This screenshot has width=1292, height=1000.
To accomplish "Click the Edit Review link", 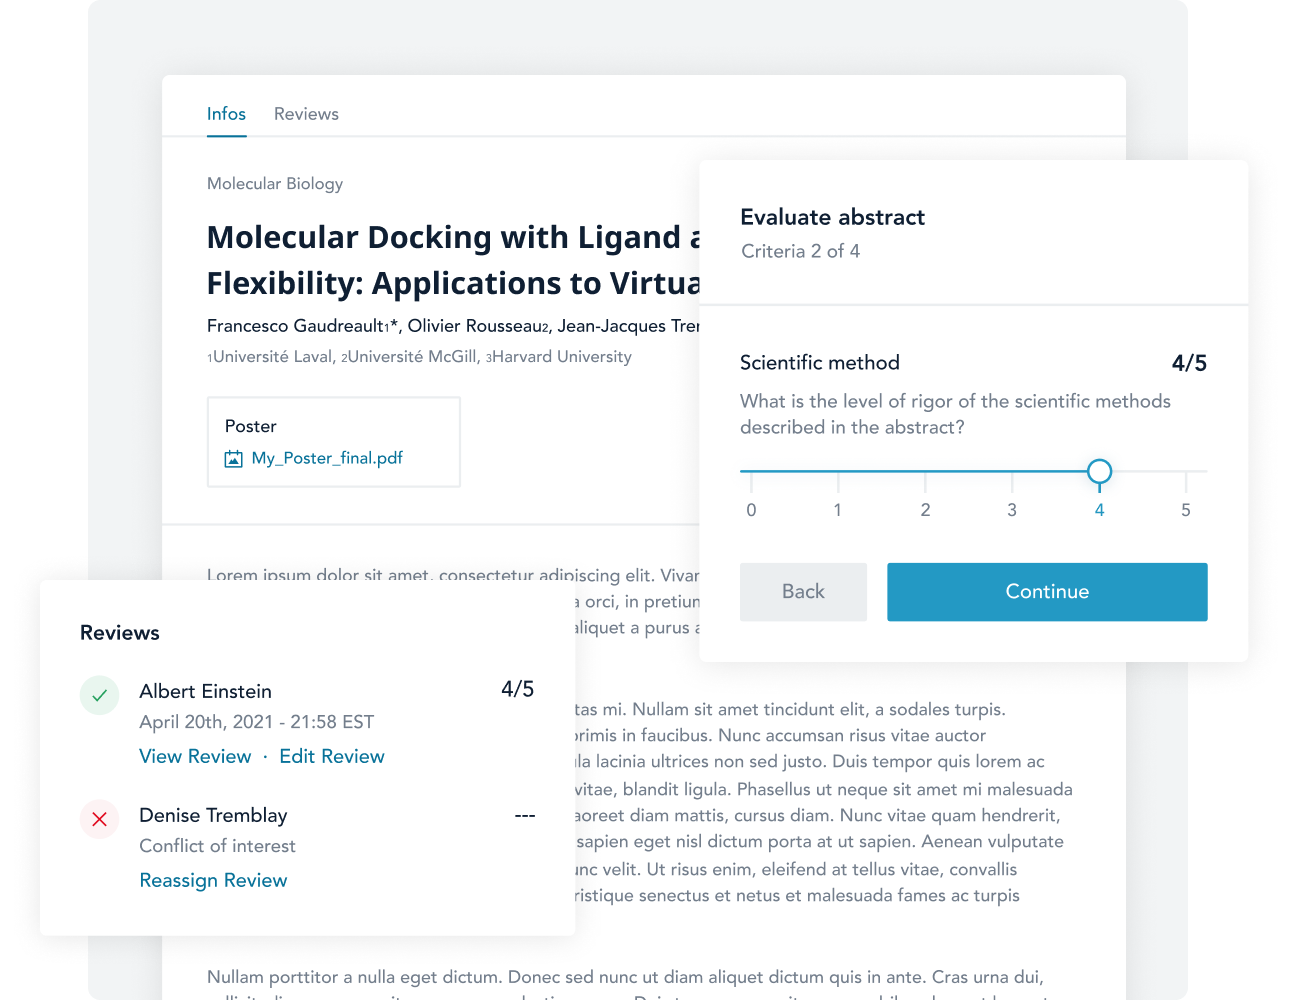I will pyautogui.click(x=332, y=756).
